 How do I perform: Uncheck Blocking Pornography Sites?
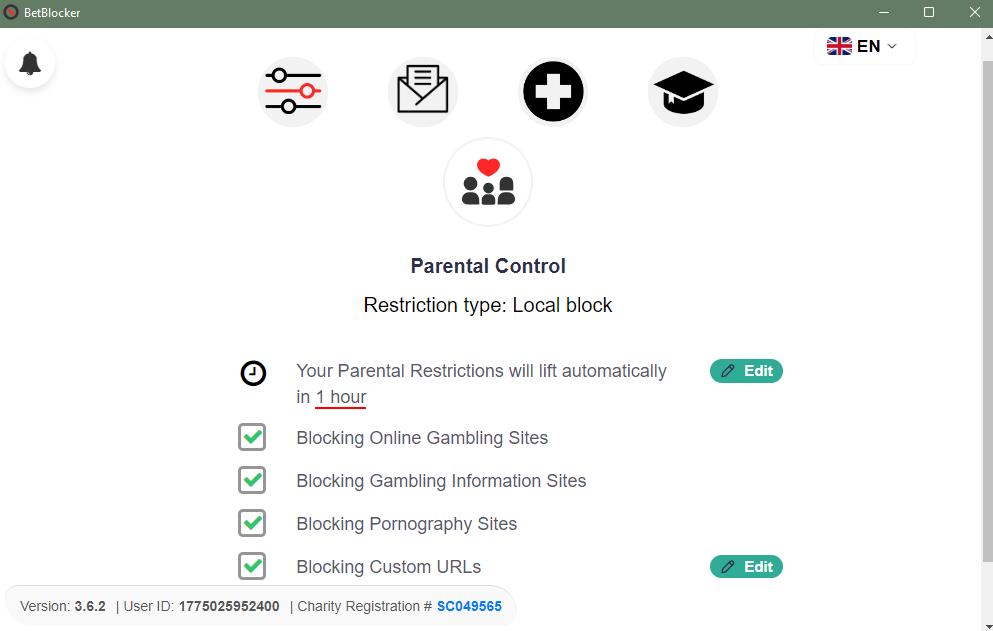pyautogui.click(x=252, y=523)
